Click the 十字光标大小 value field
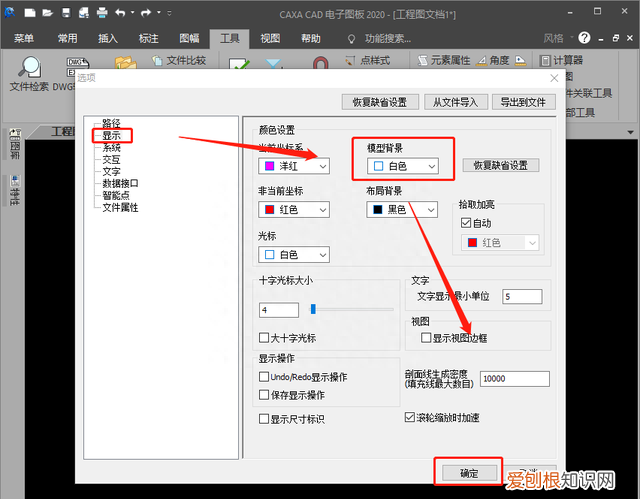The width and height of the screenshot is (640, 499). (279, 310)
